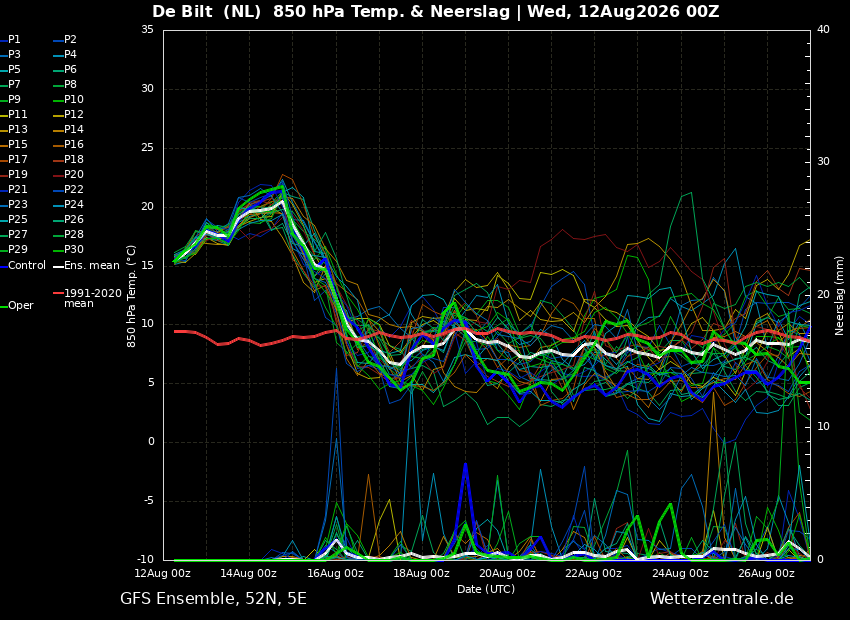Click the -10 tick on temperature axis
850x620 pixels.
point(145,559)
